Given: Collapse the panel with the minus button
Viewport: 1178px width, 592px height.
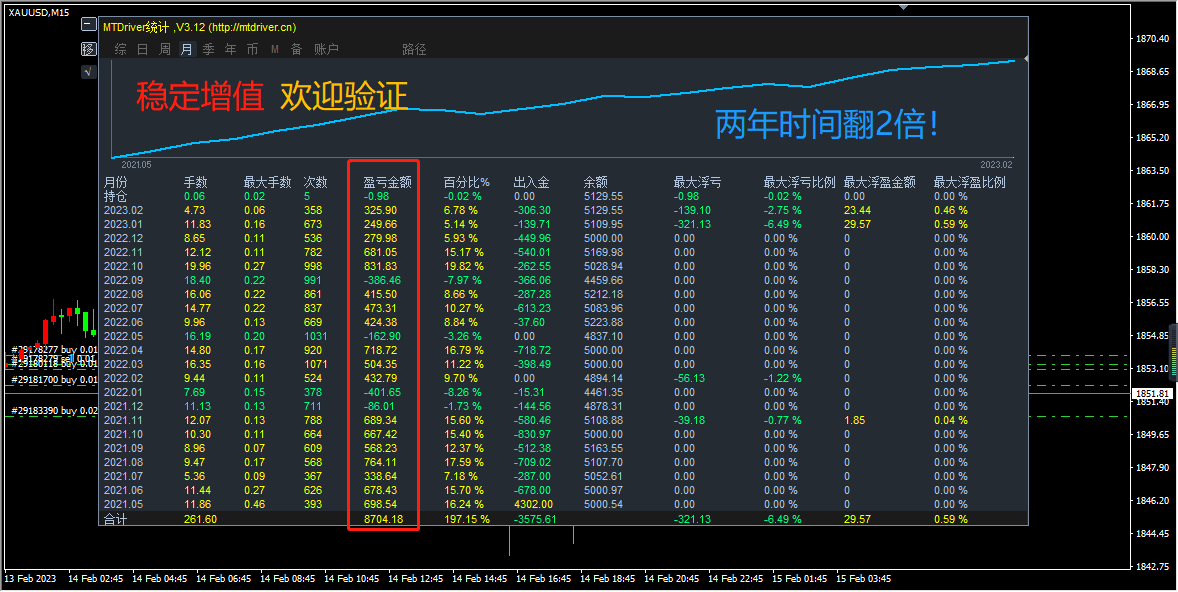Looking at the screenshot, I should (x=88, y=24).
